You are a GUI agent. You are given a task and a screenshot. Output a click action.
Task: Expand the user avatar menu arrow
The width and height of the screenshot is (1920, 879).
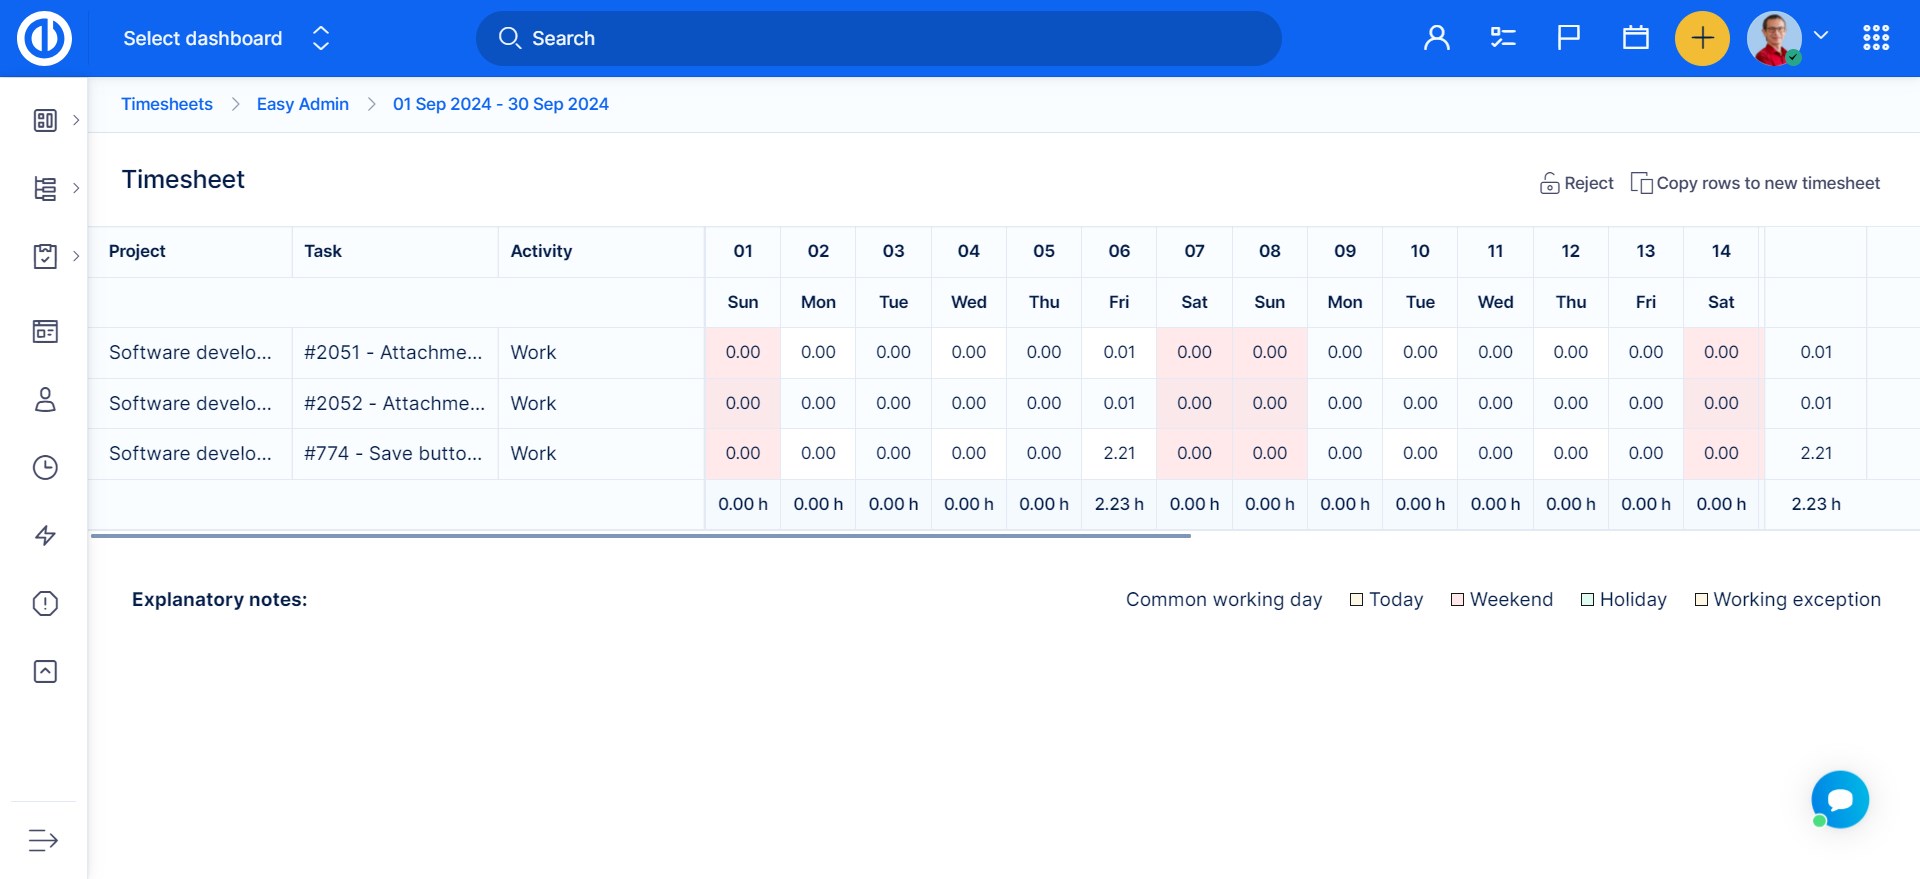(x=1821, y=36)
